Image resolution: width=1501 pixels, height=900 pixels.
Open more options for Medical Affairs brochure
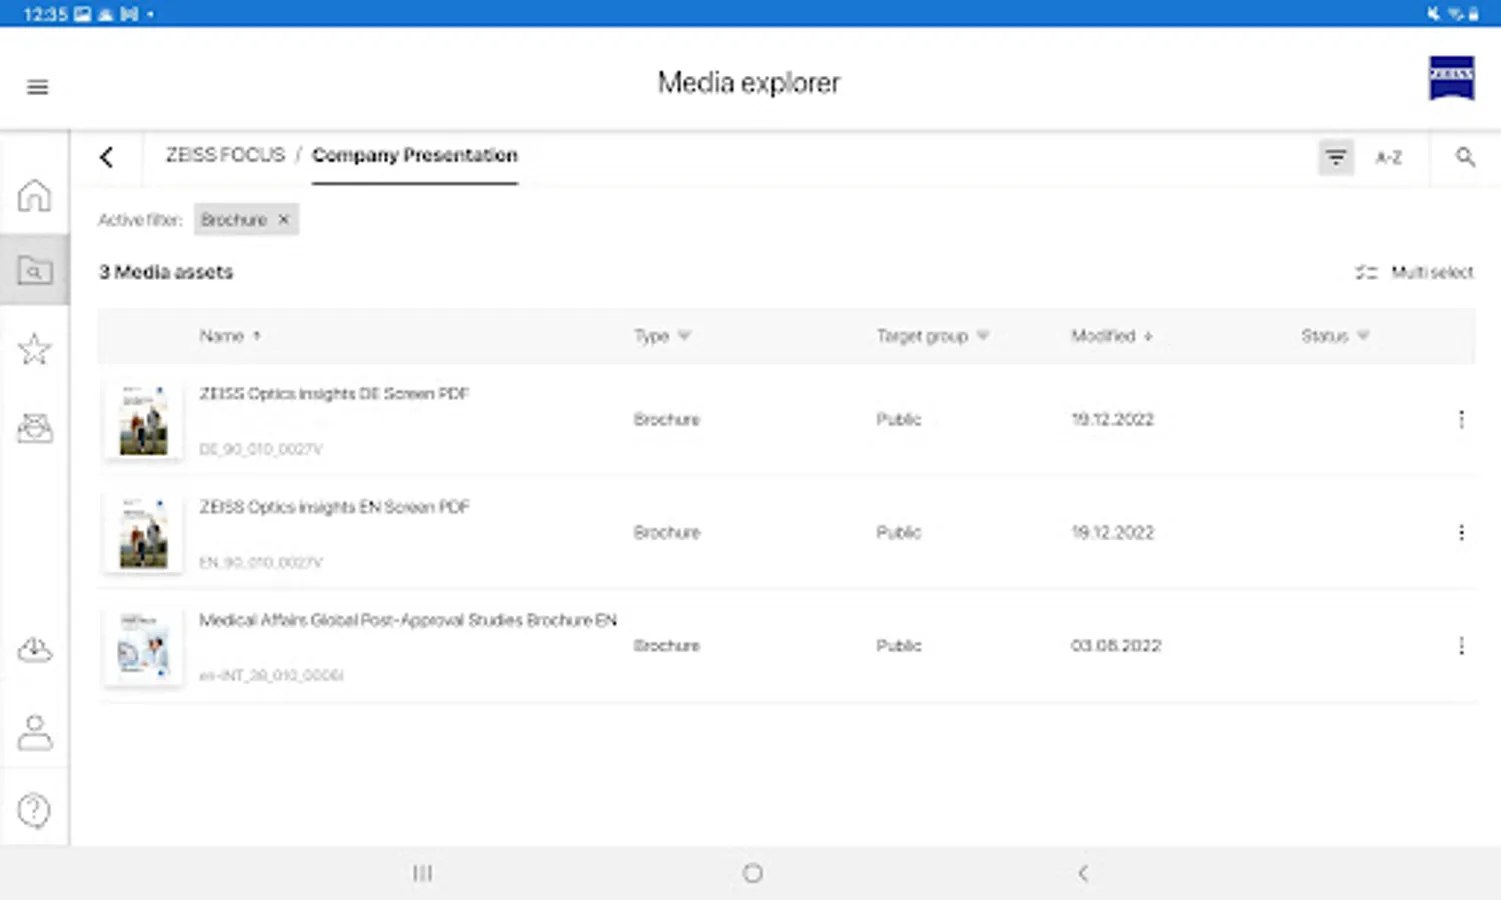(x=1461, y=646)
